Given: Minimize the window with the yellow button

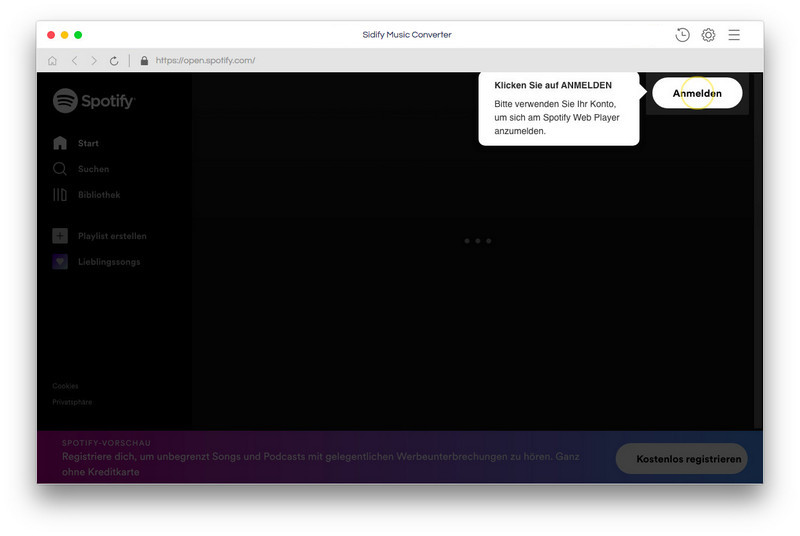Looking at the screenshot, I should coord(64,35).
